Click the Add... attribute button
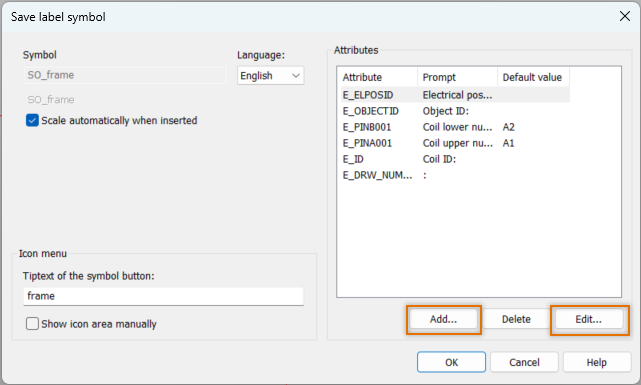This screenshot has height=385, width=641. coord(444,319)
